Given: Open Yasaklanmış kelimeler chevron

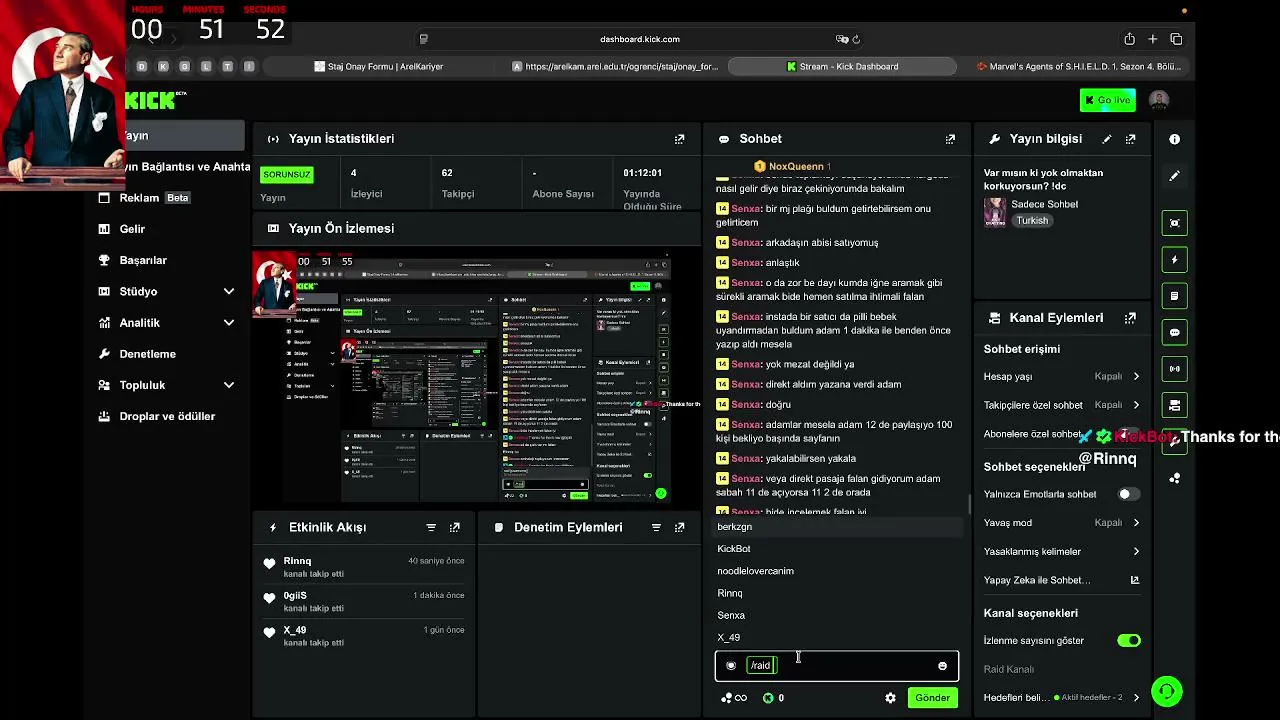Looking at the screenshot, I should pos(1136,552).
